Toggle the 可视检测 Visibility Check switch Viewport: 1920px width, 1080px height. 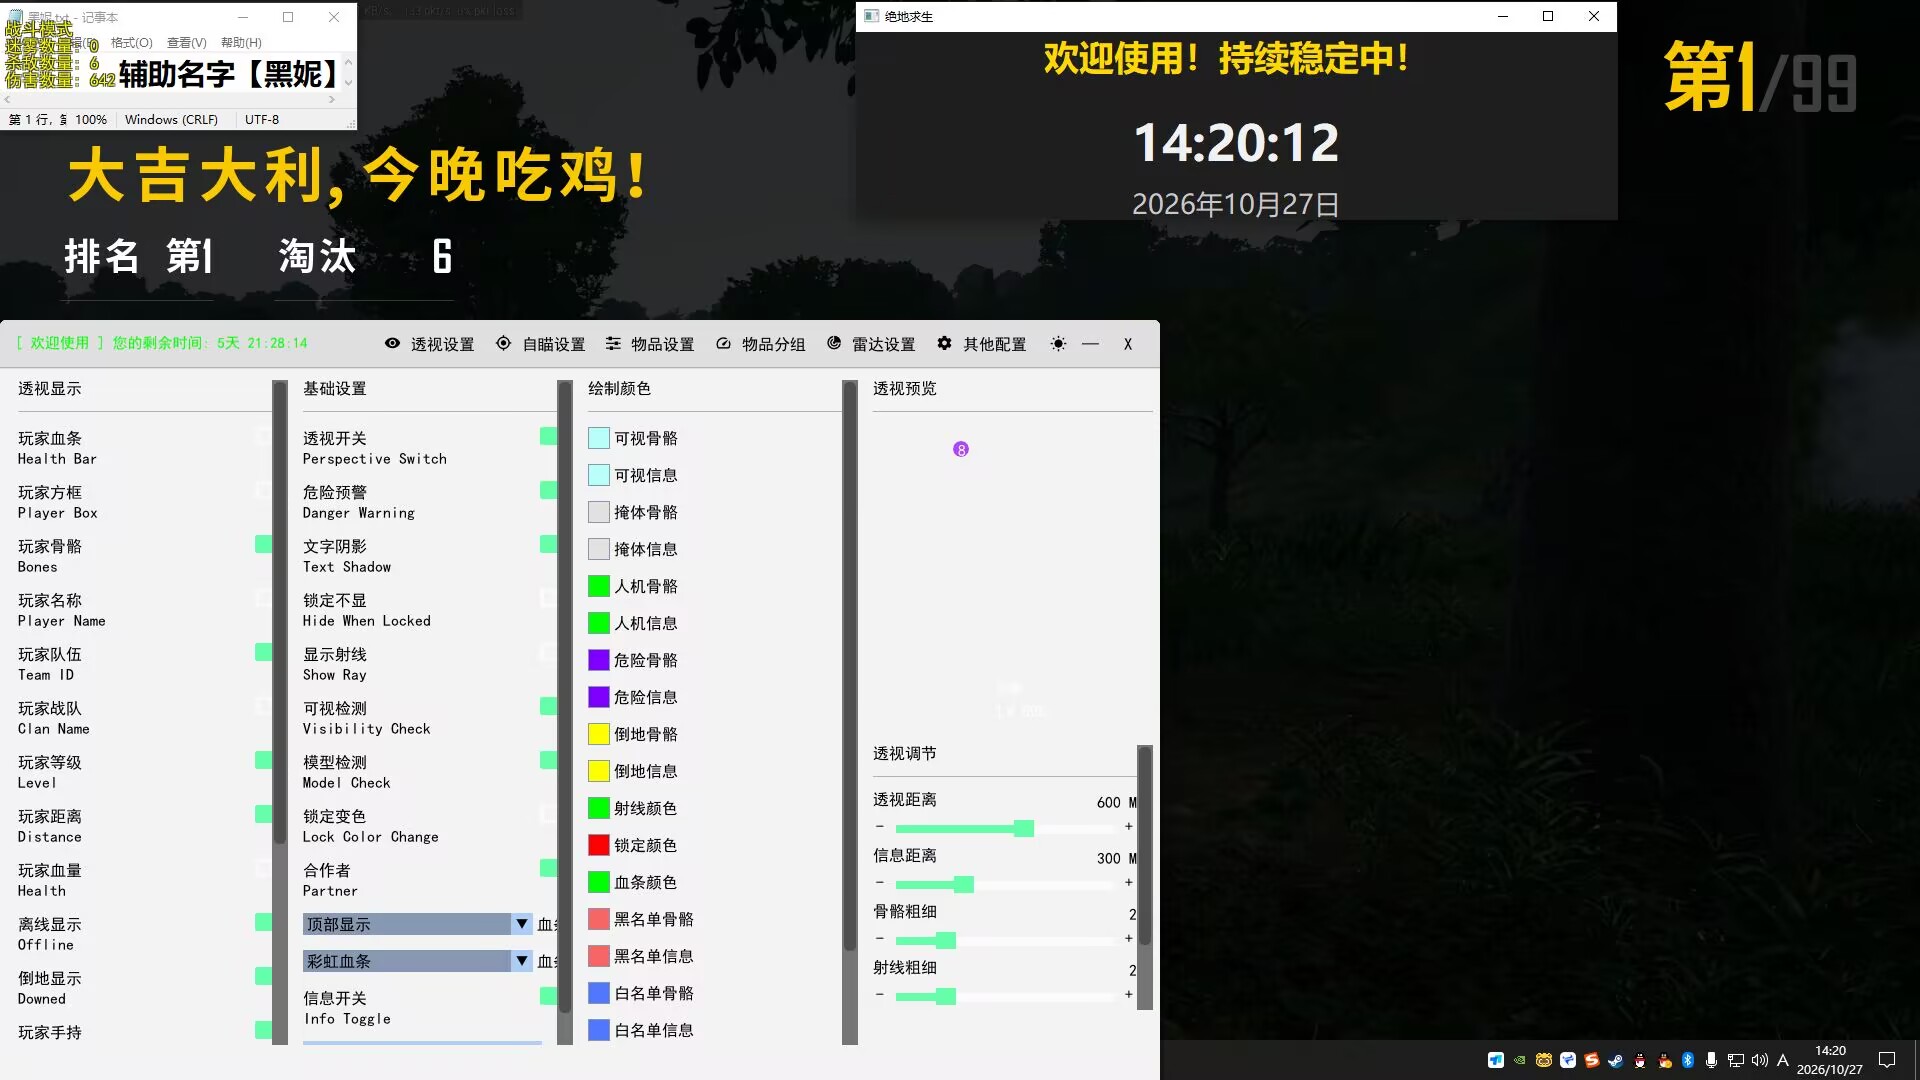(548, 706)
